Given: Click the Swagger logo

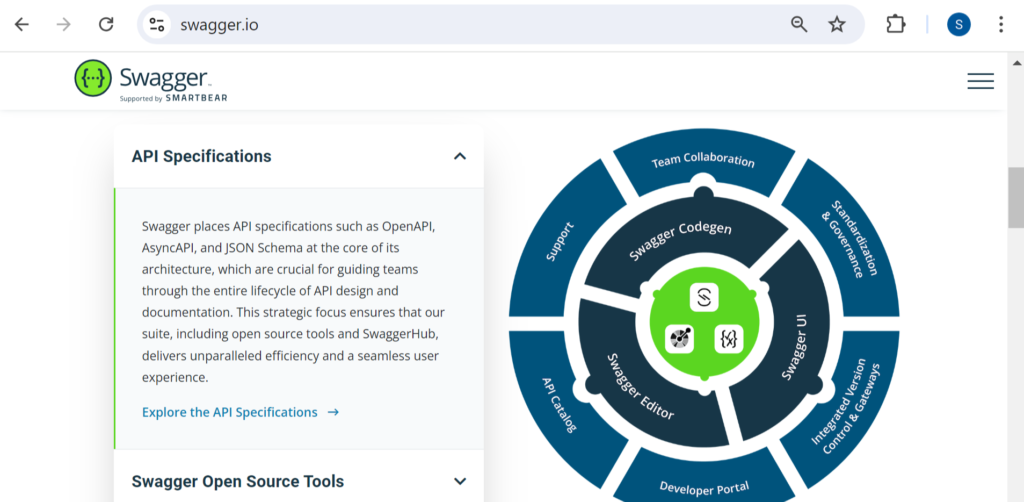Looking at the screenshot, I should (x=151, y=80).
